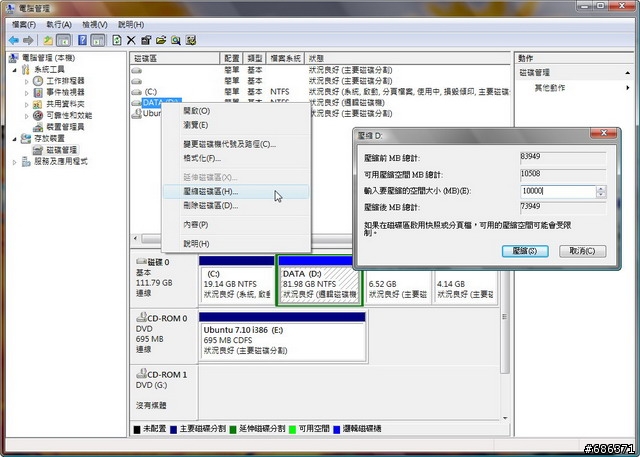Expand the 共用資料夾 node arrow

(27, 104)
